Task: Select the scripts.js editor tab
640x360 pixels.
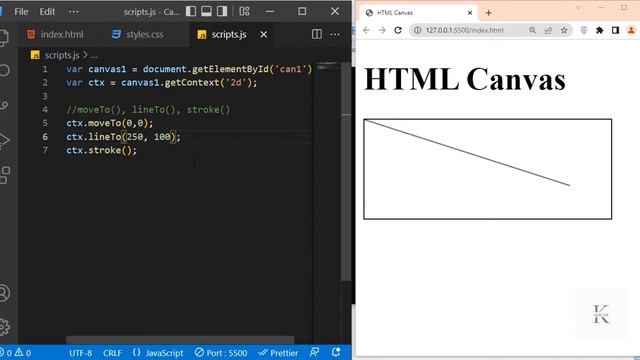Action: 229,35
